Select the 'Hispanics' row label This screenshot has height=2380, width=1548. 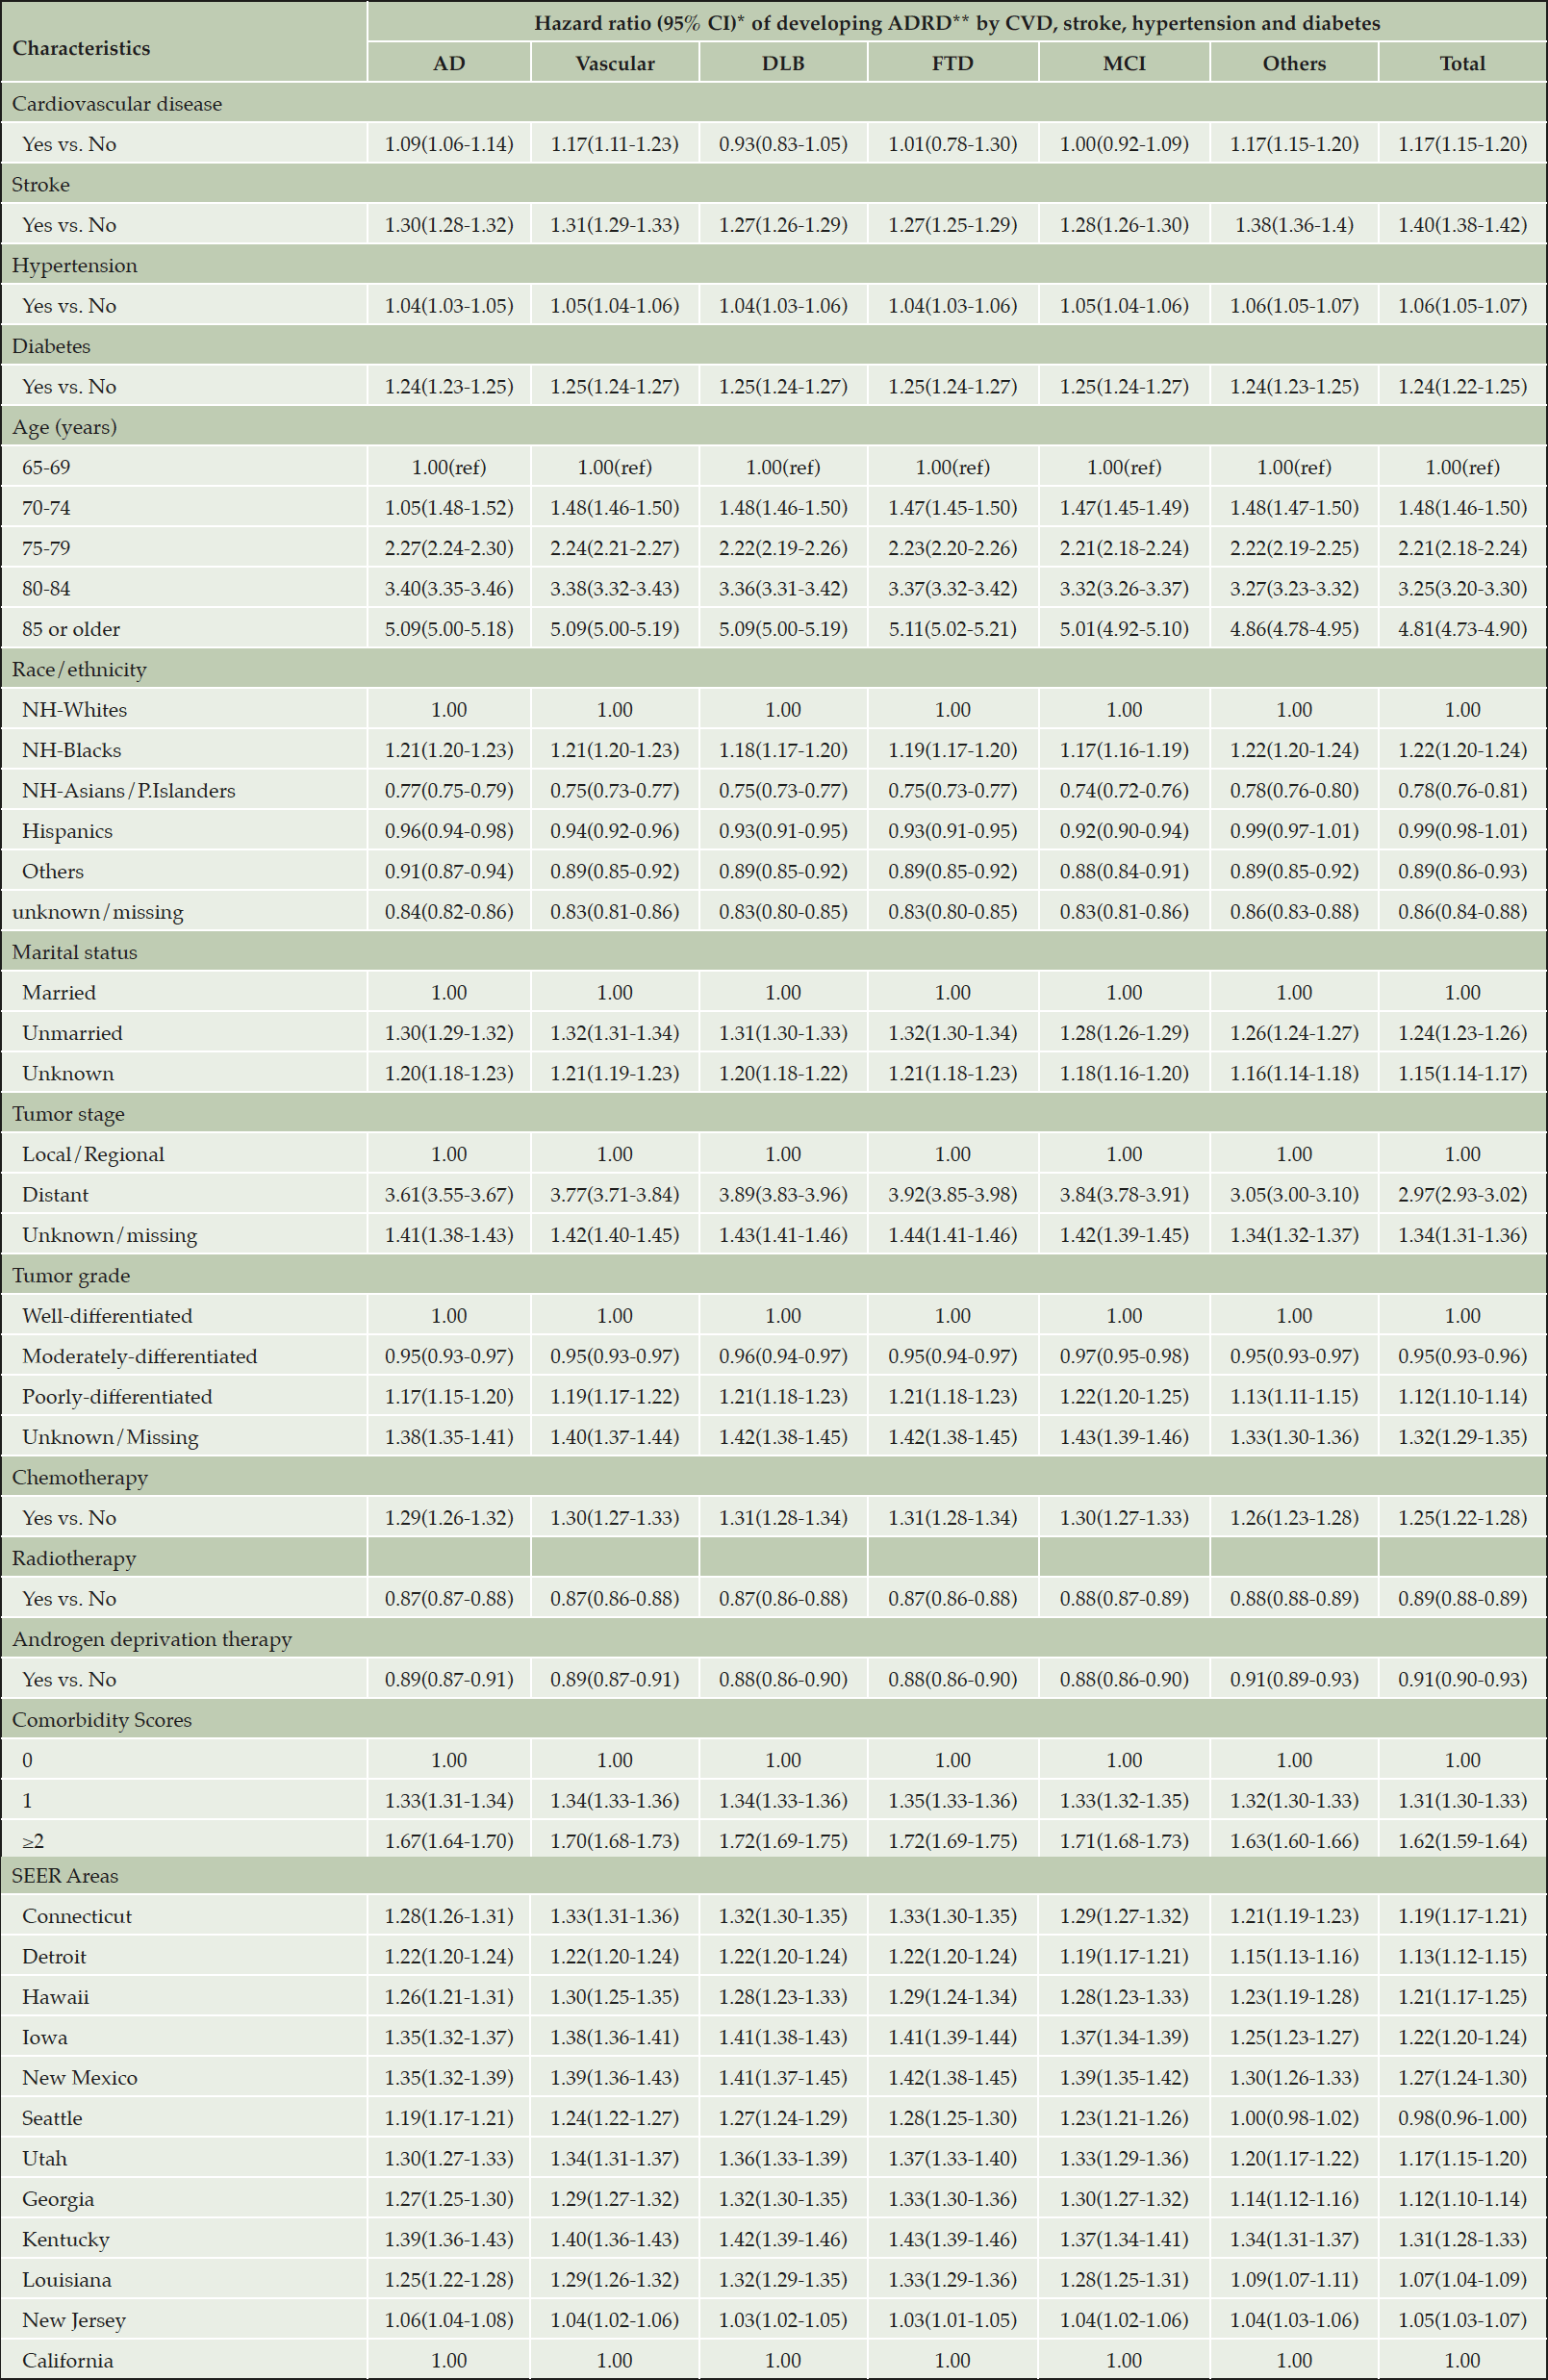(67, 831)
